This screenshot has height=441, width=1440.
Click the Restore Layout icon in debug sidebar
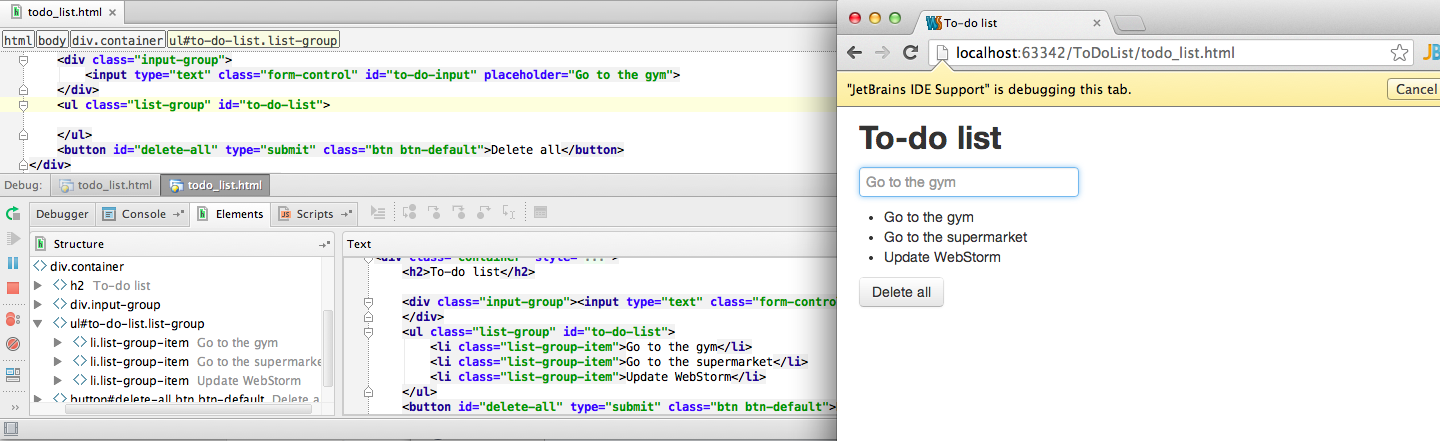click(x=13, y=375)
